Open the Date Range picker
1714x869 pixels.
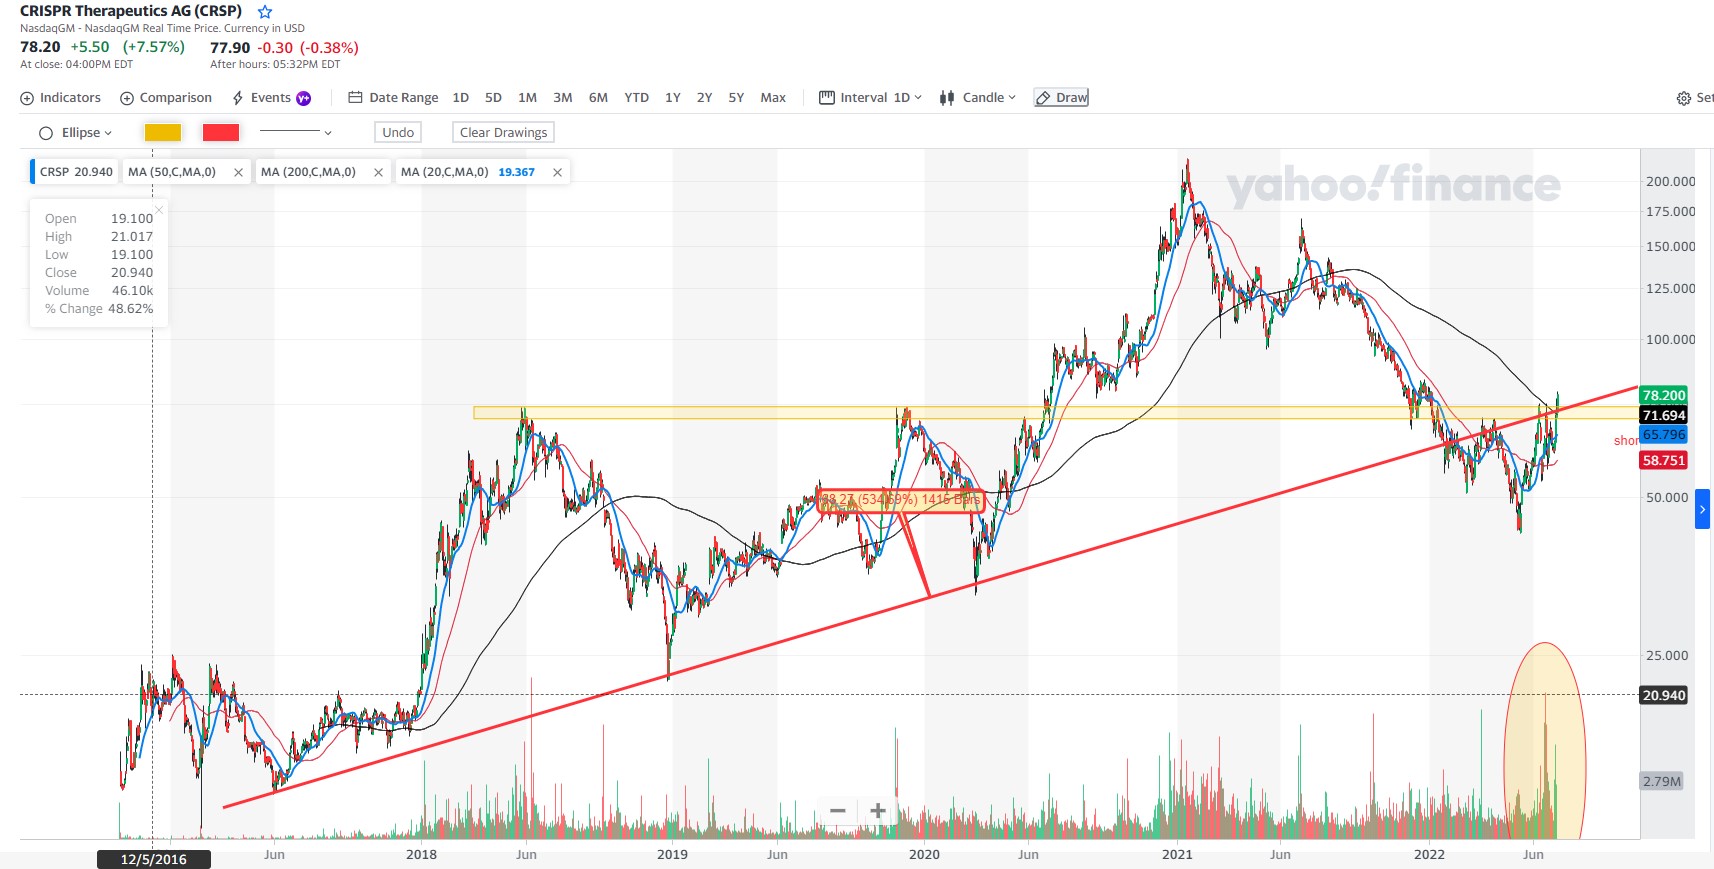393,98
